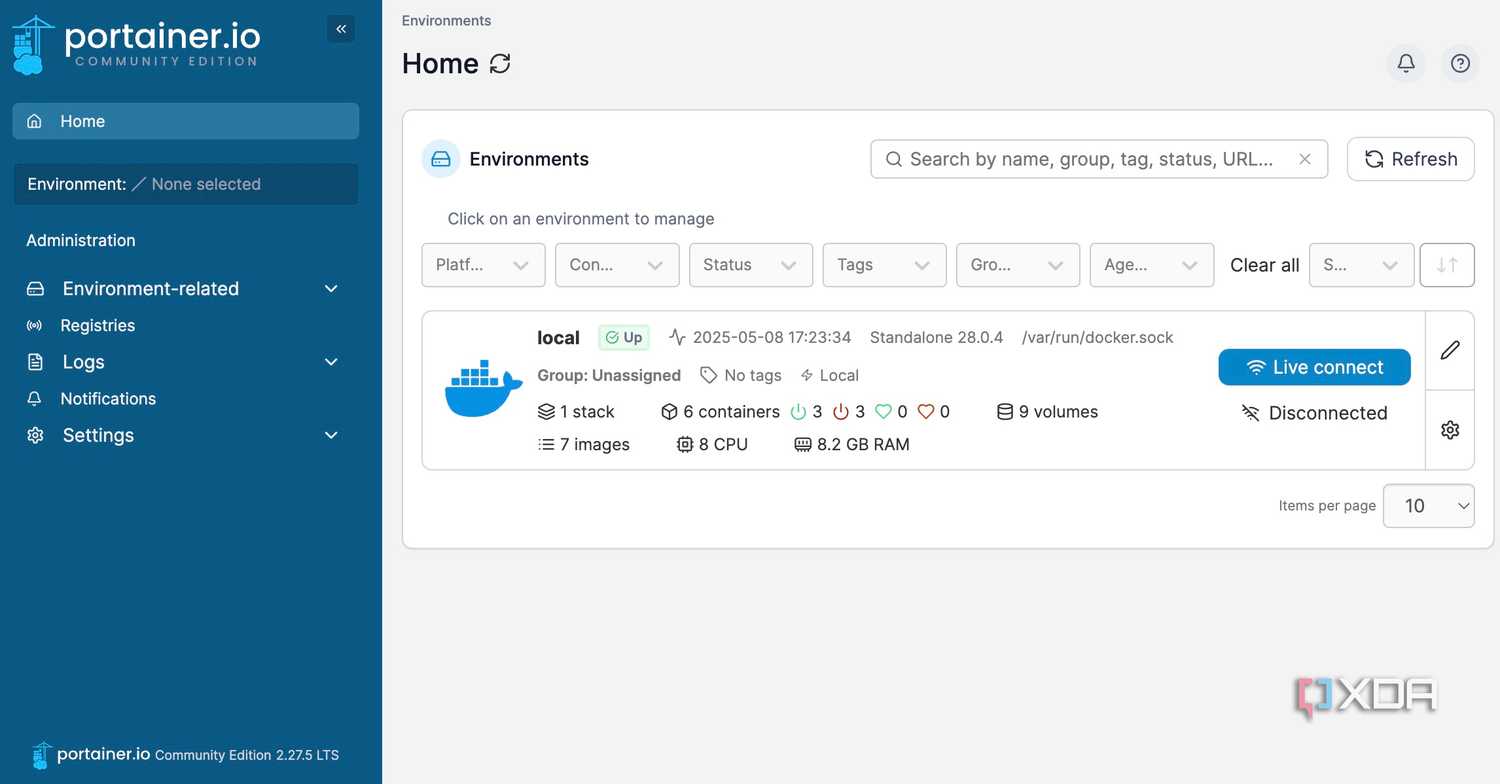Open the help question-mark icon

(1460, 64)
